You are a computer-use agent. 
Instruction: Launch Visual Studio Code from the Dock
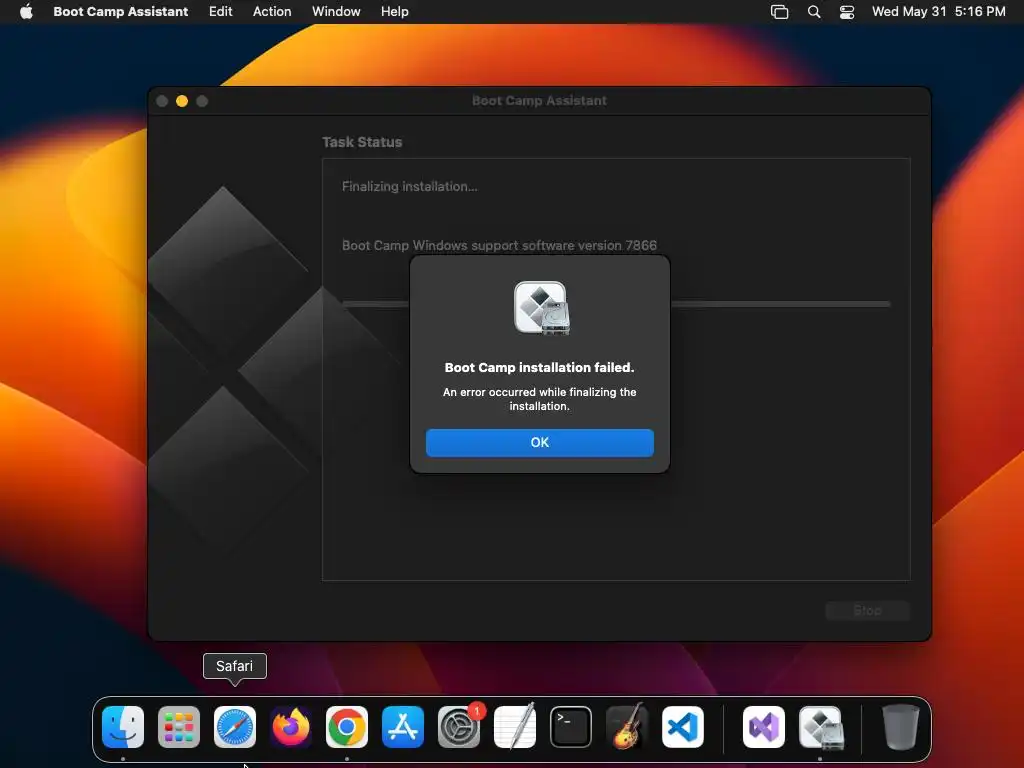[x=682, y=726]
